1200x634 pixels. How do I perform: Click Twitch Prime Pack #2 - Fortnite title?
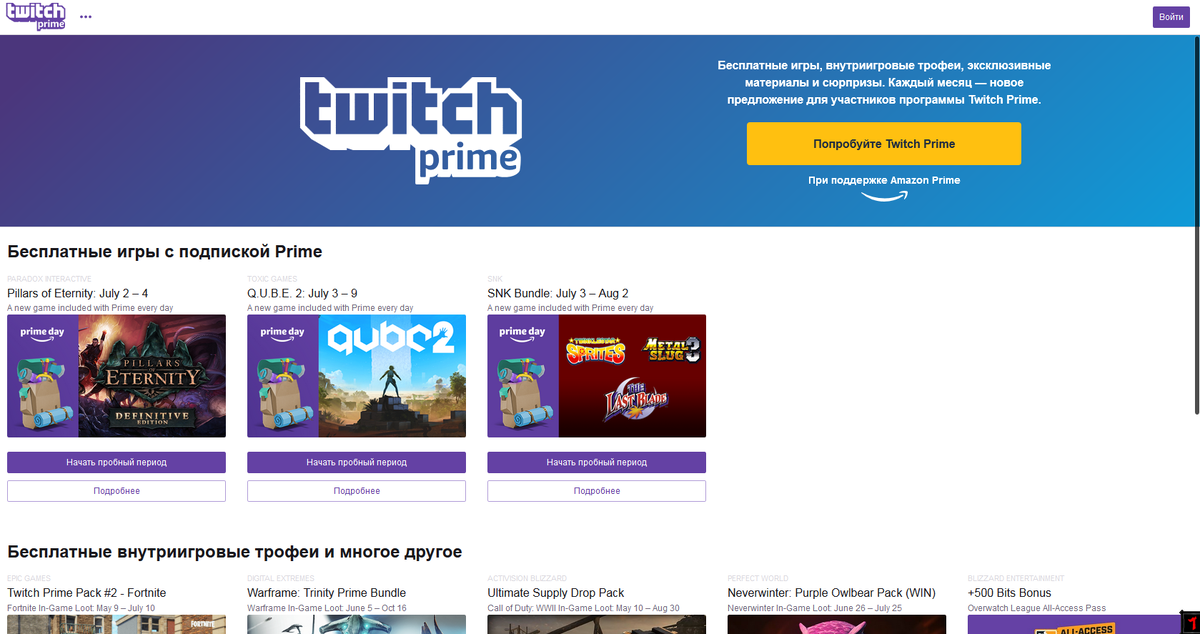(x=87, y=593)
